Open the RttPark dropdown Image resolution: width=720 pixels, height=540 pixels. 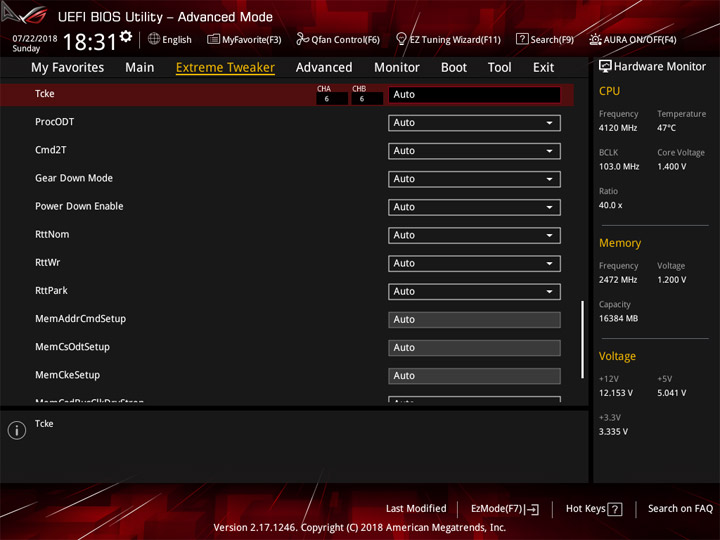pos(474,292)
